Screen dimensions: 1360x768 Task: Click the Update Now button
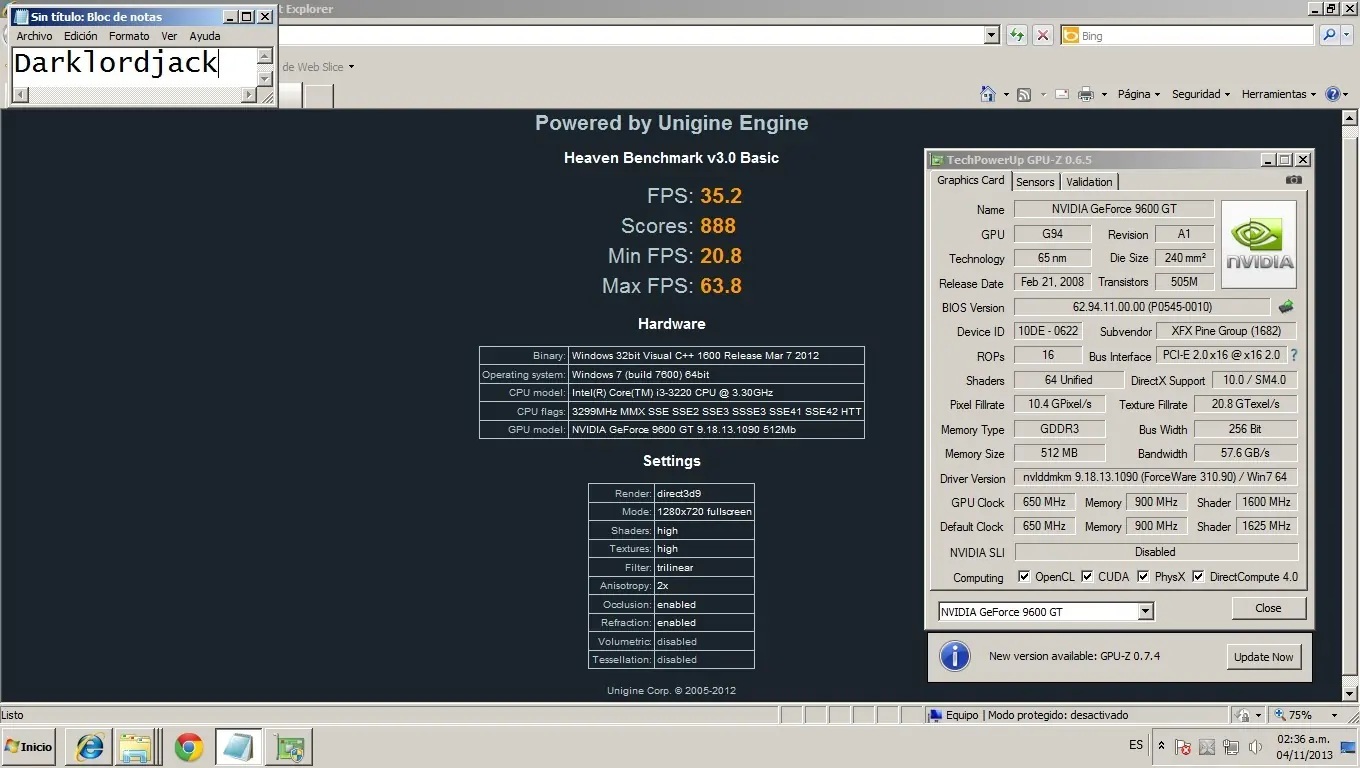pos(1264,657)
